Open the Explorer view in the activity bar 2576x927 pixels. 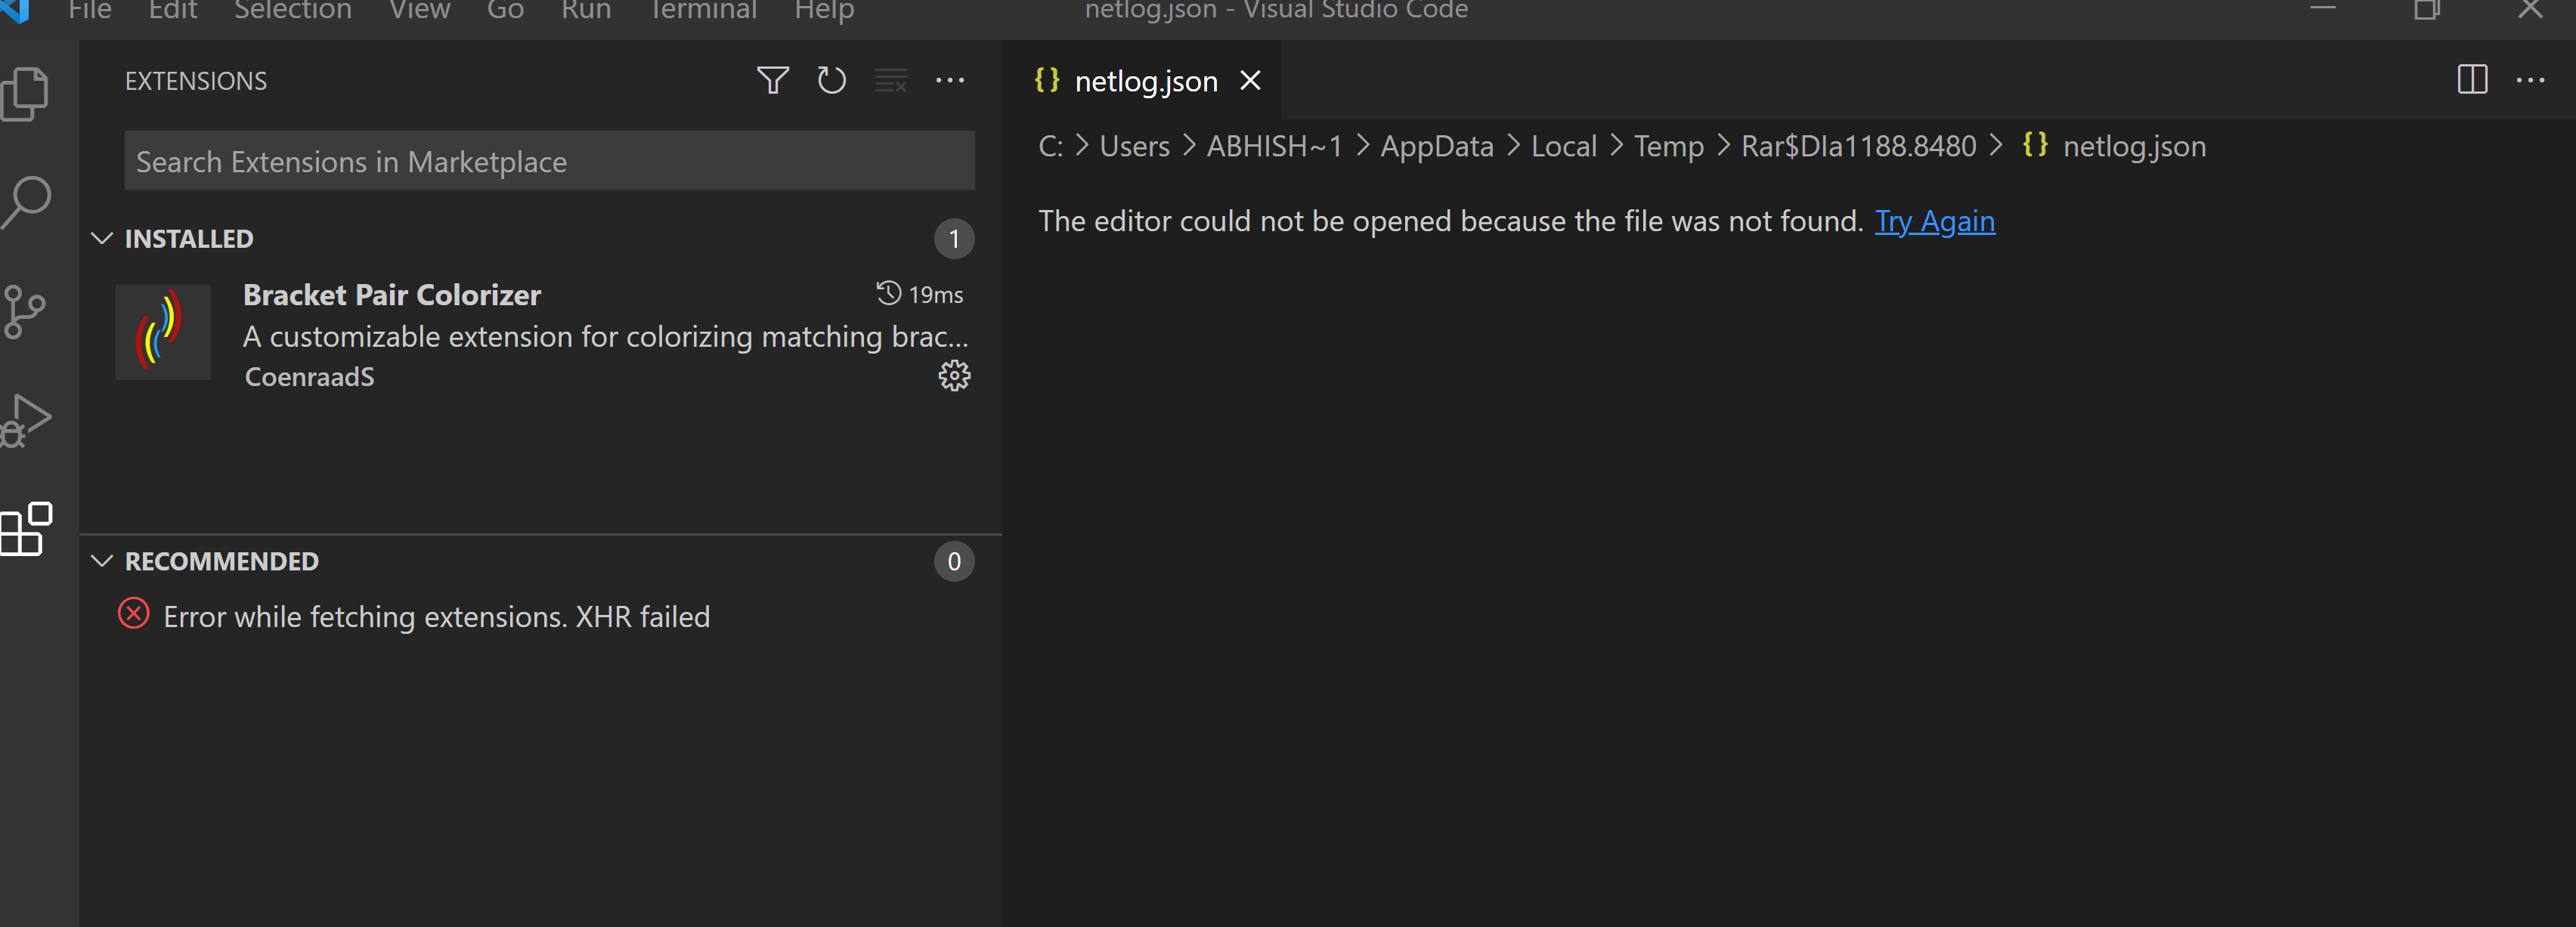pyautogui.click(x=25, y=92)
